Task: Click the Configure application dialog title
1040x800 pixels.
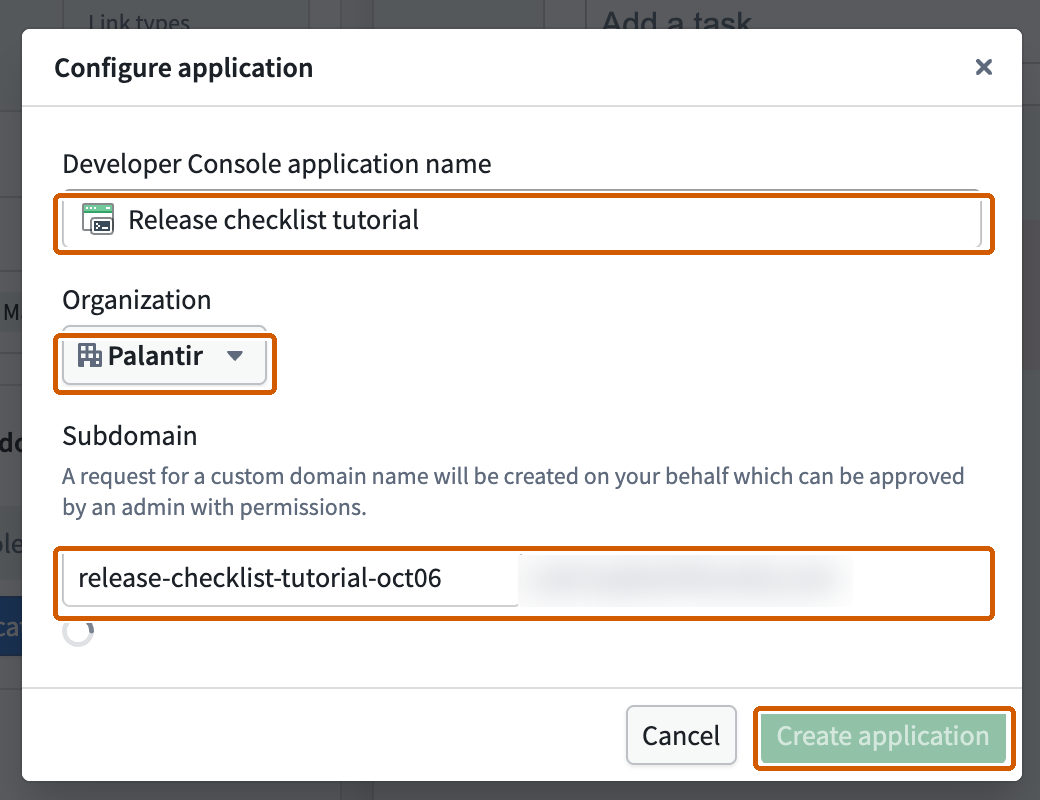Action: (184, 68)
